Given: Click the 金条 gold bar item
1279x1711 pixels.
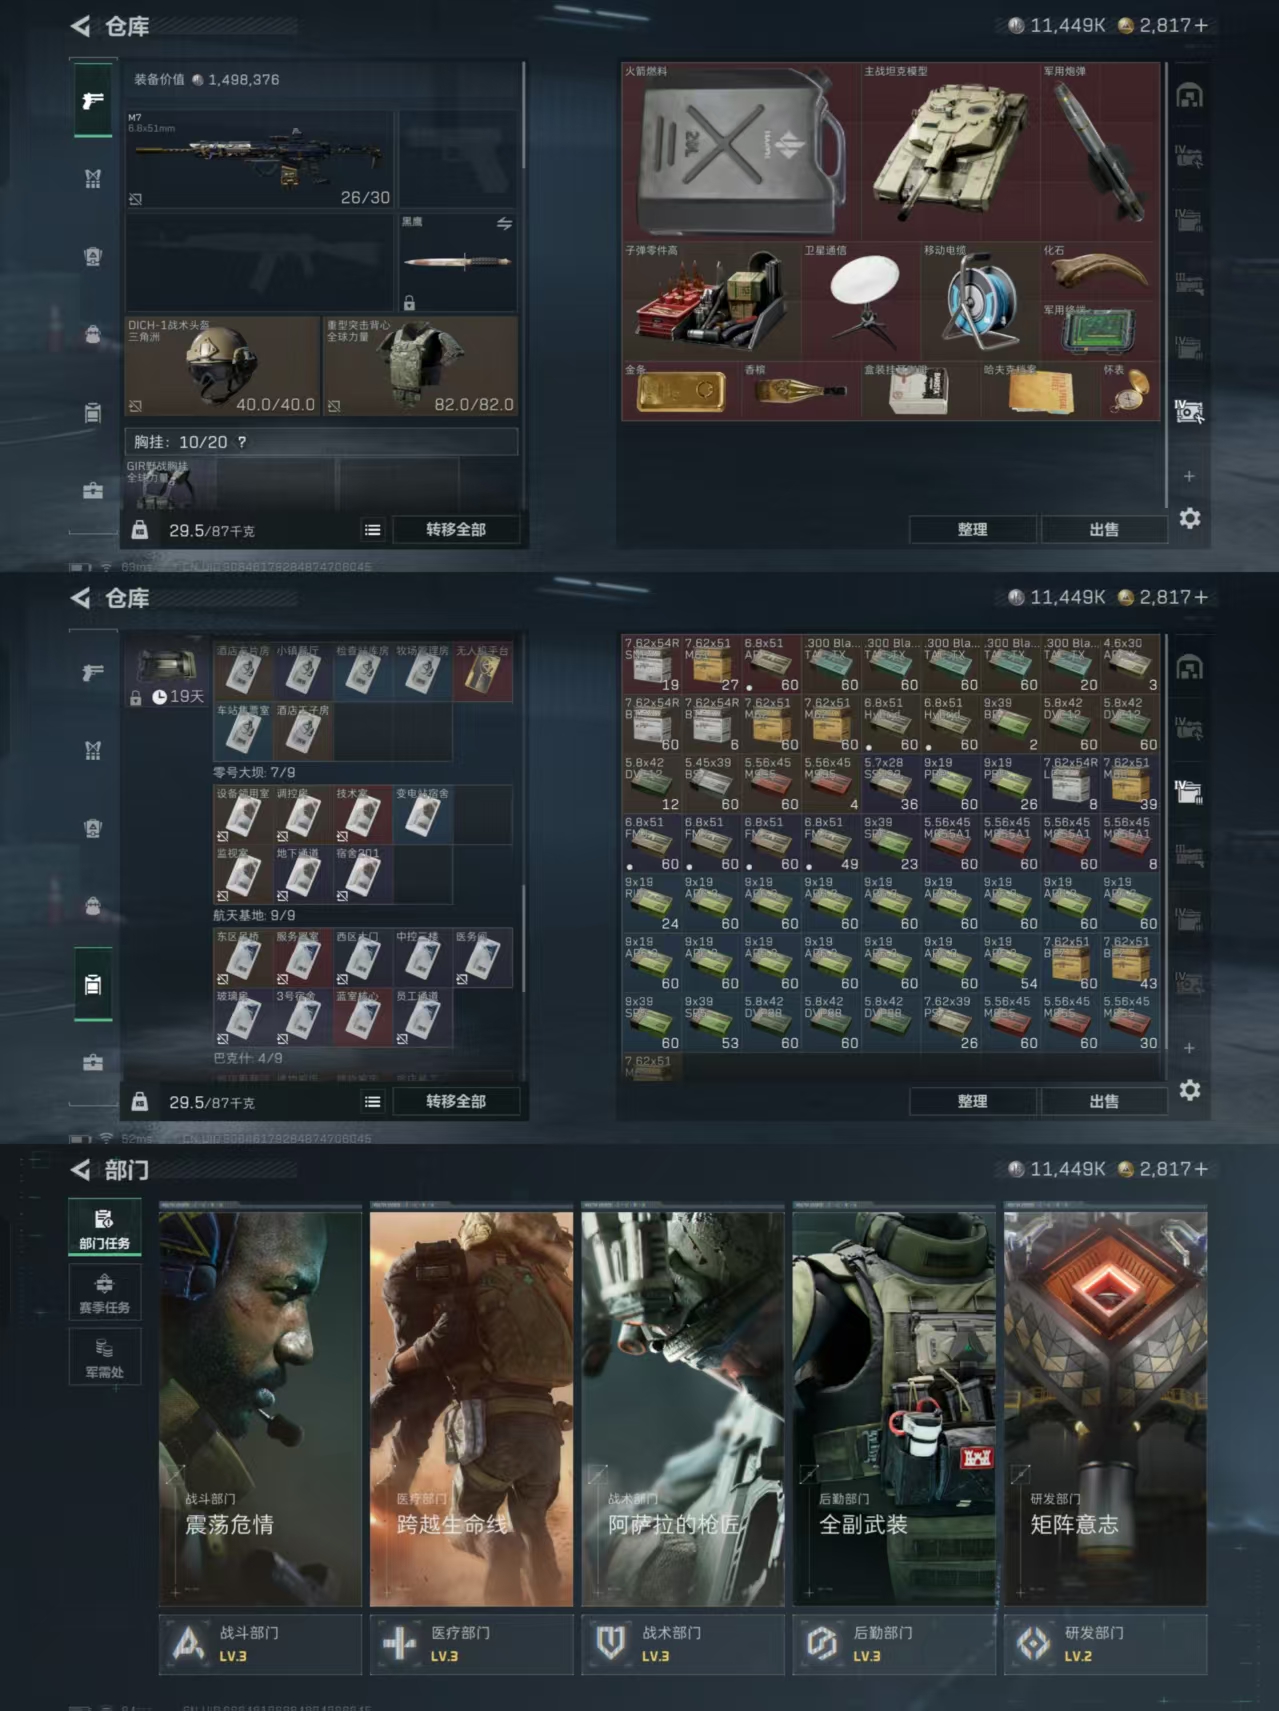Looking at the screenshot, I should point(680,391).
